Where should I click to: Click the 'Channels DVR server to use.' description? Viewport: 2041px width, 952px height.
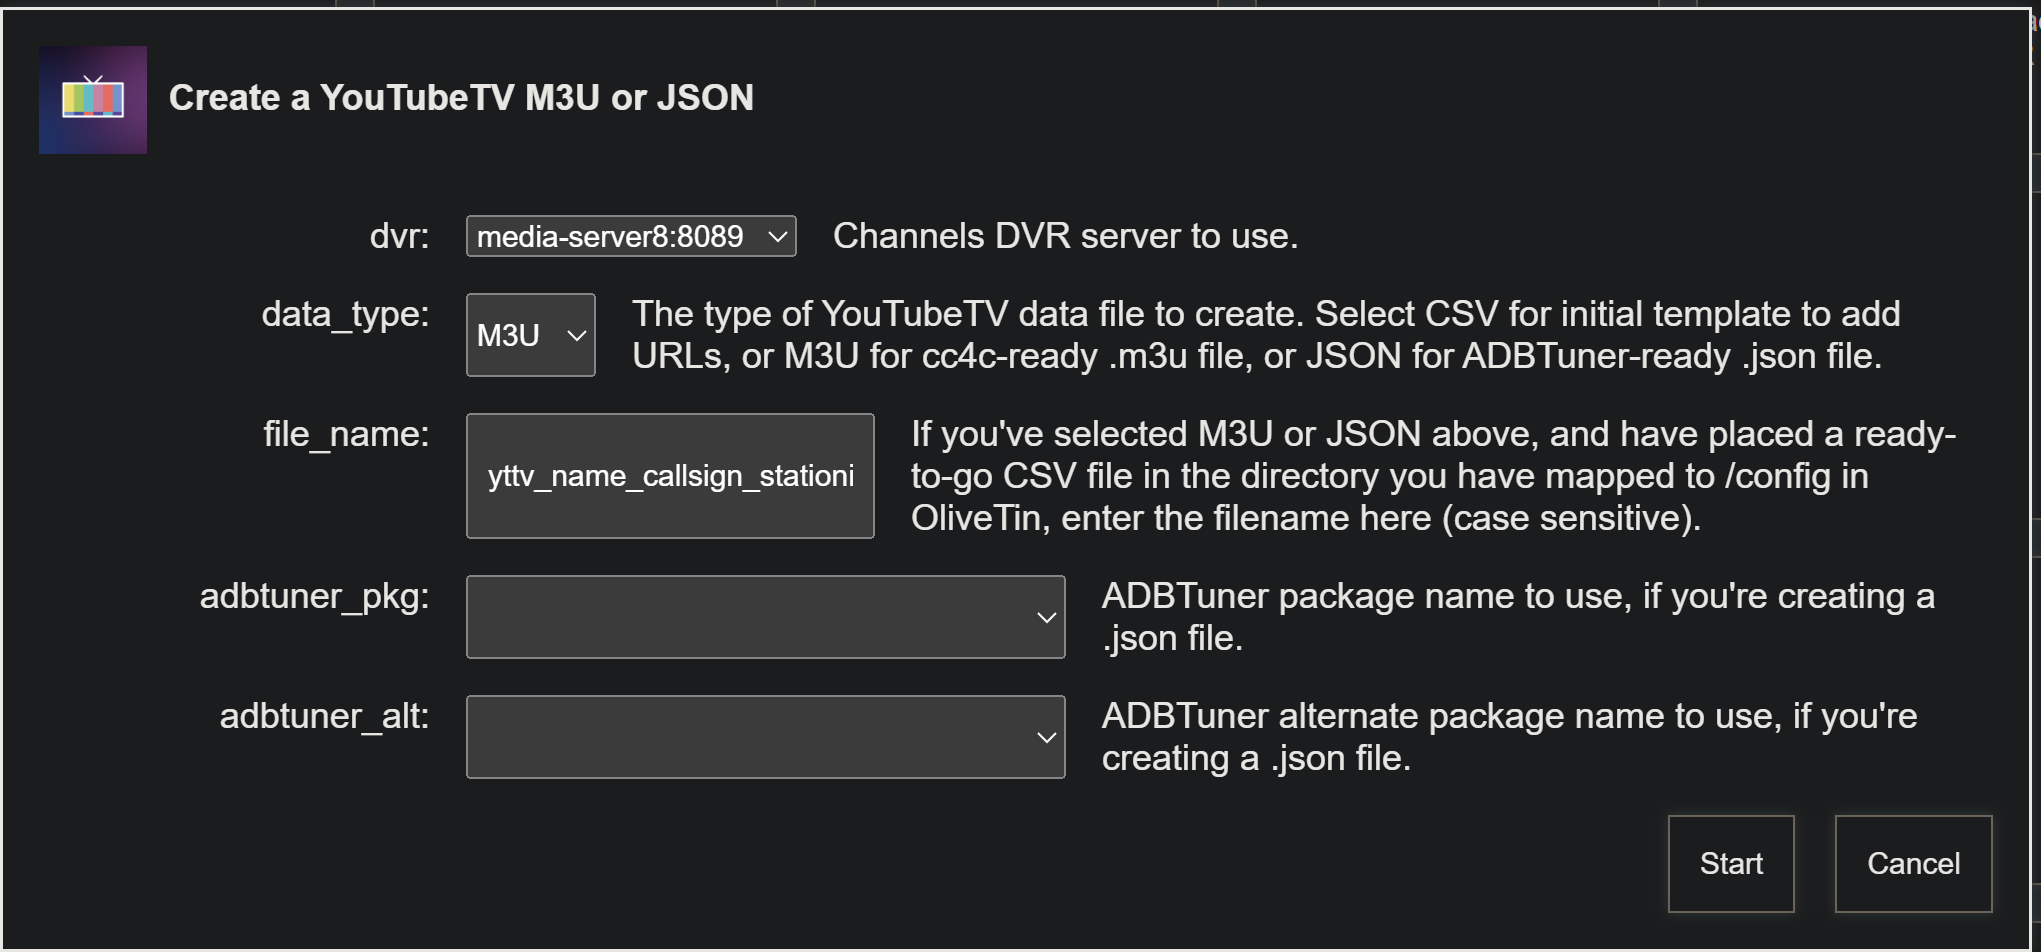(1065, 236)
